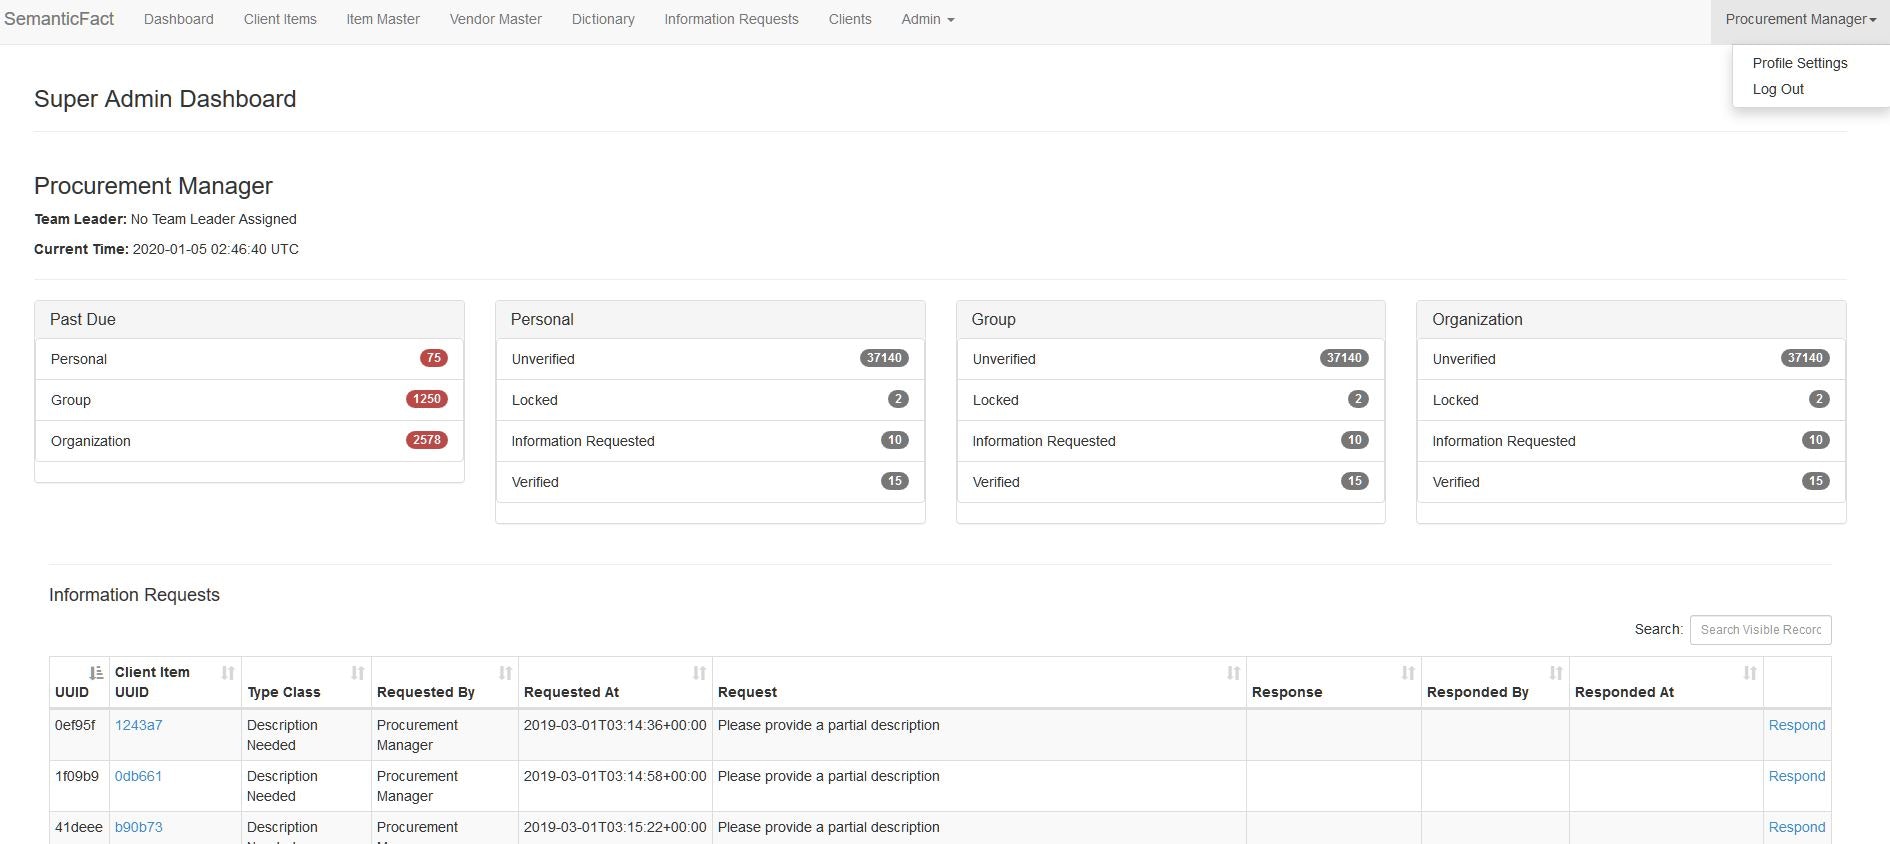Go to Clients page
Viewport: 1890px width, 844px height.
[850, 19]
